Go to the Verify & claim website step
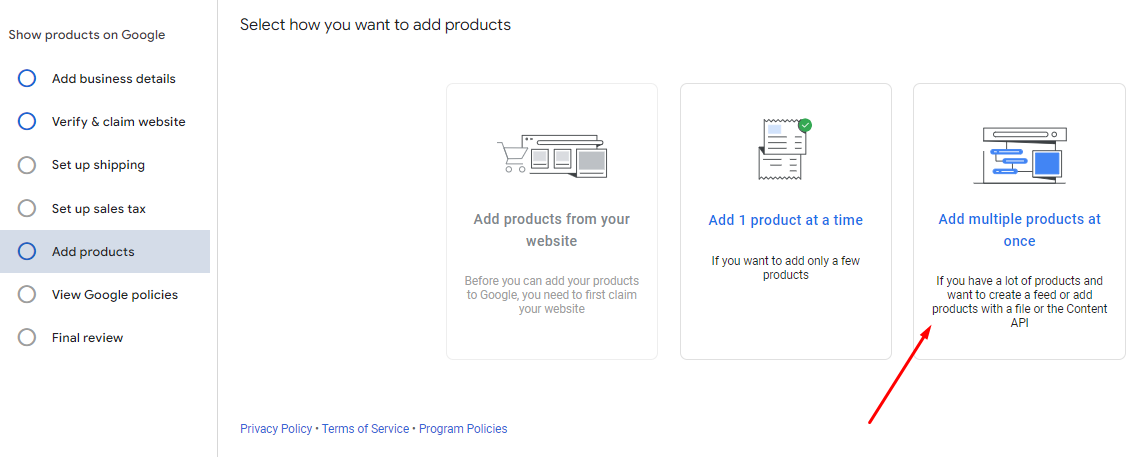 118,122
